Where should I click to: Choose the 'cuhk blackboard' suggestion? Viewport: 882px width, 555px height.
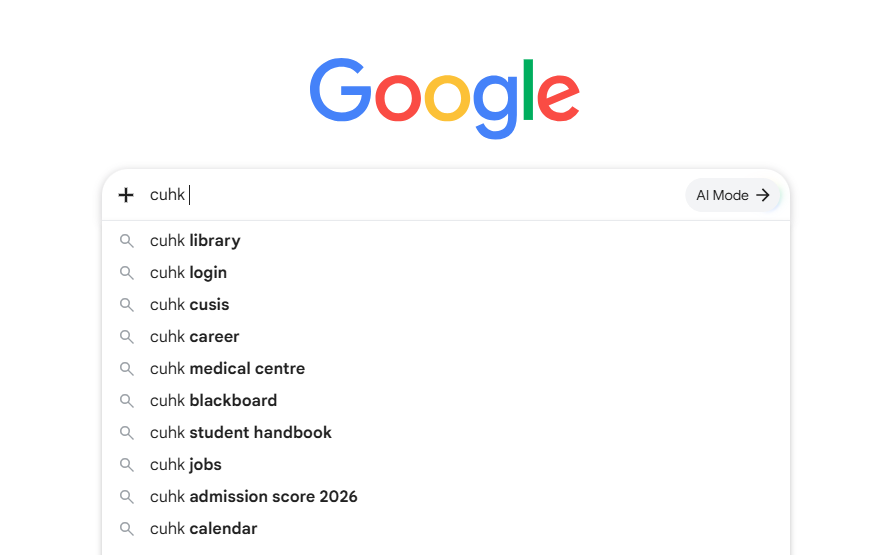[x=446, y=401]
